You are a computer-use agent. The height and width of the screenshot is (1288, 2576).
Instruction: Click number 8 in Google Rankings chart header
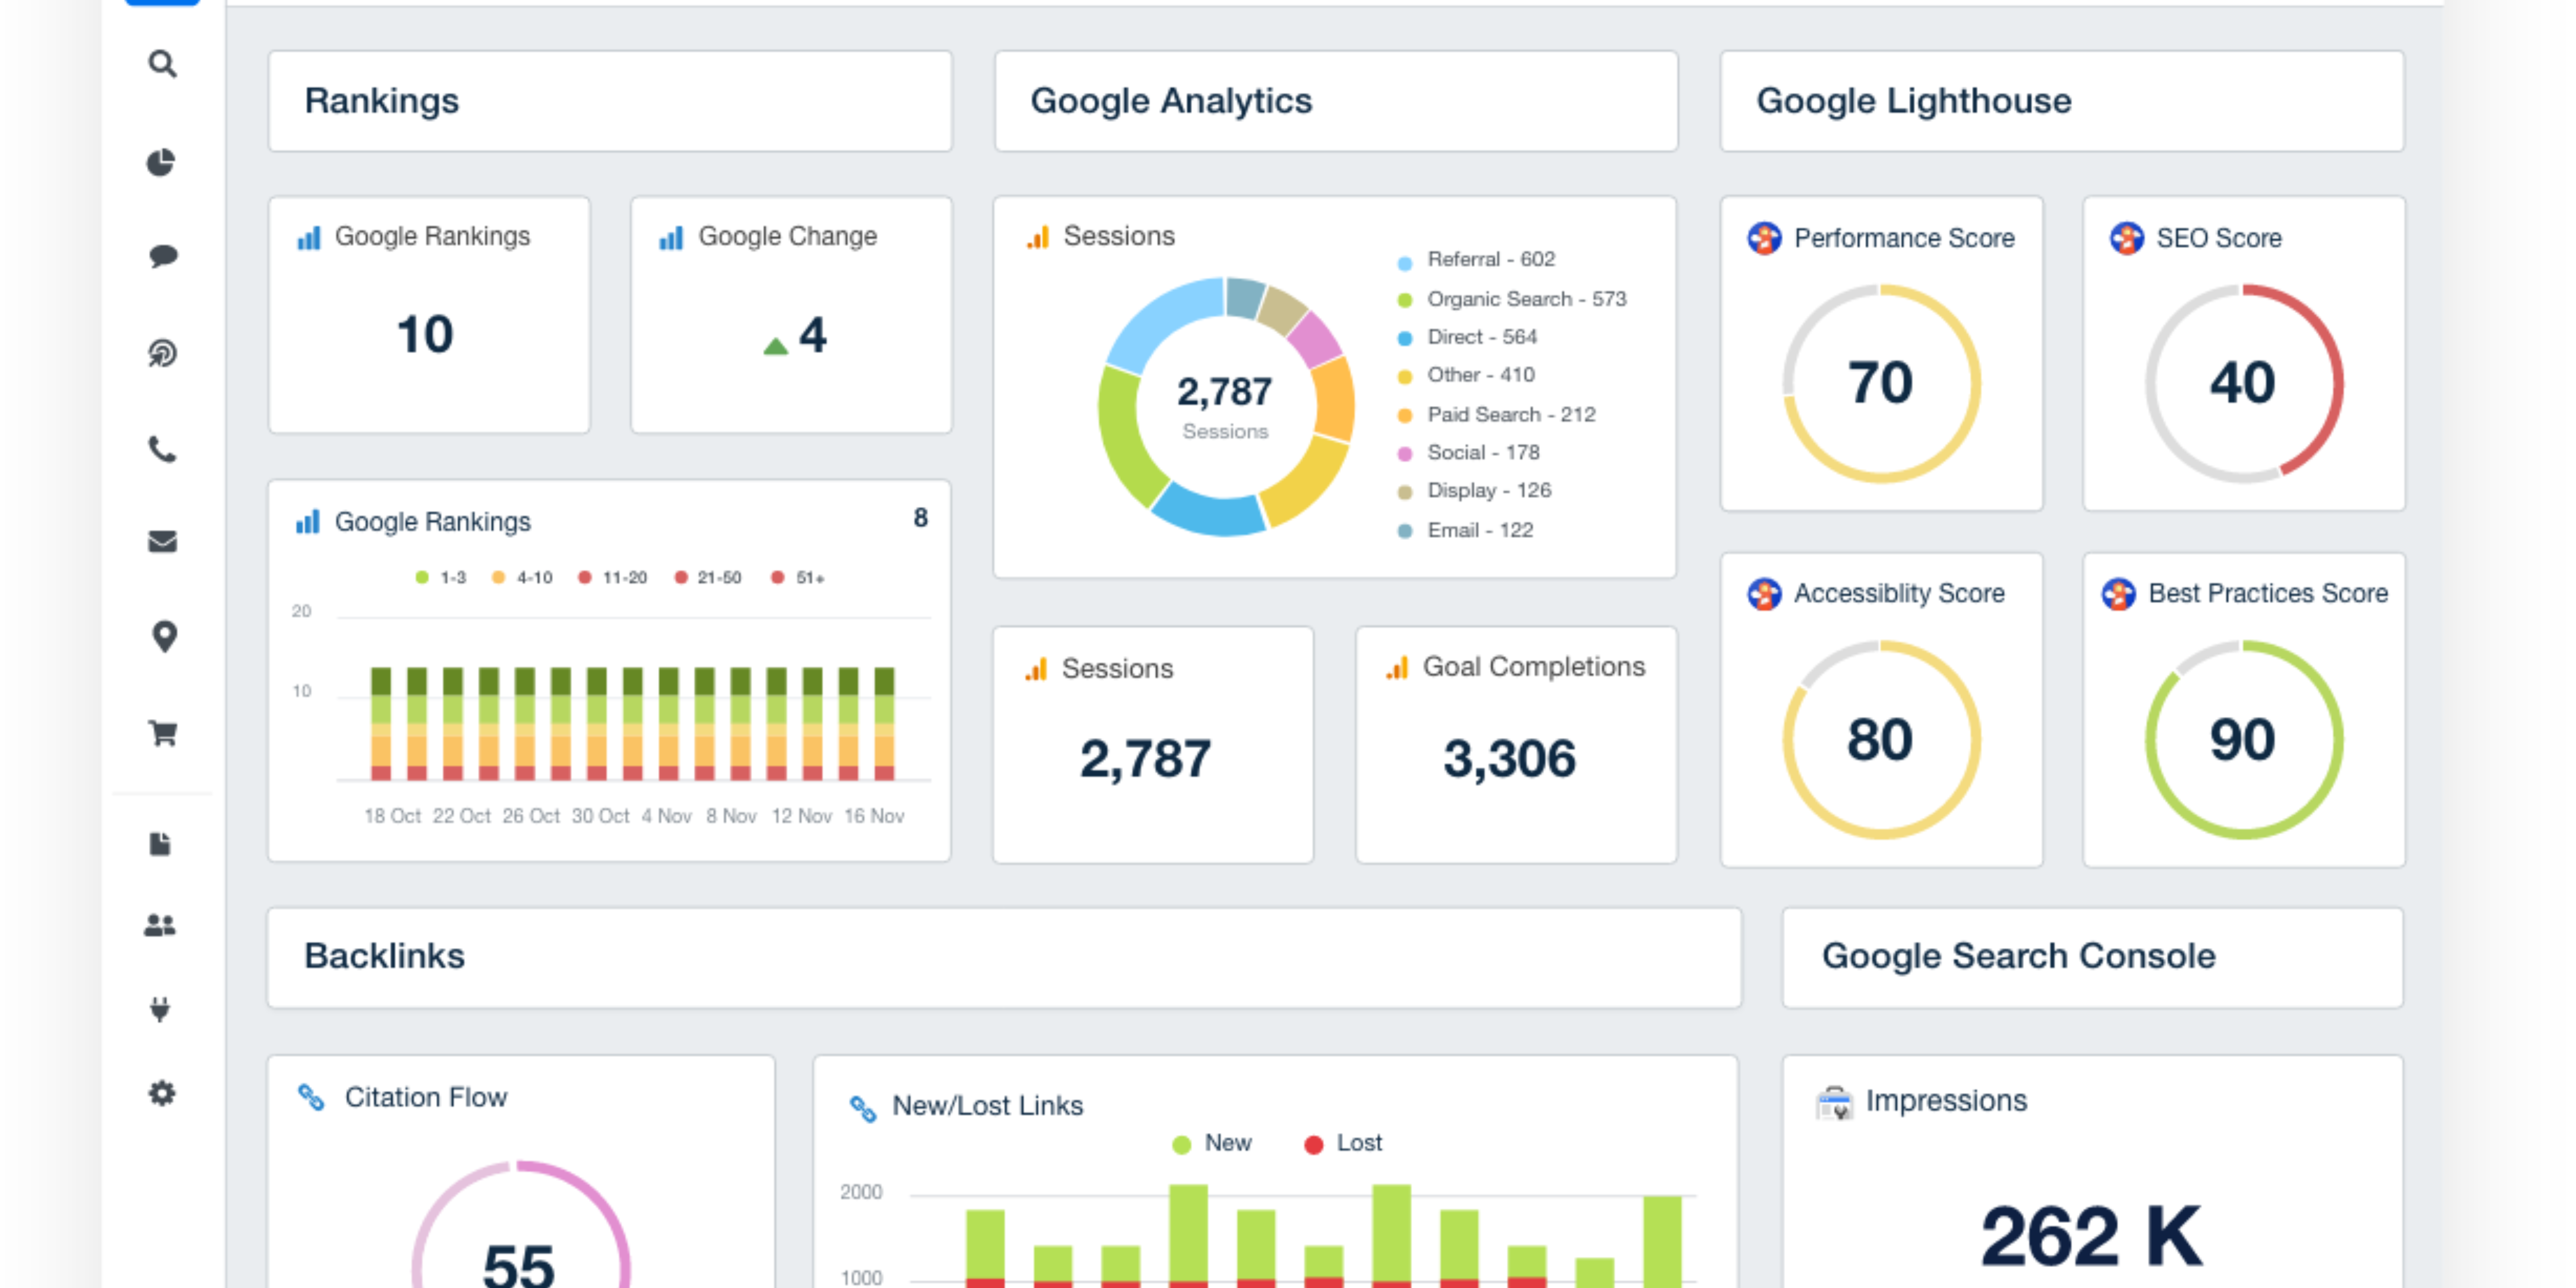click(x=920, y=518)
